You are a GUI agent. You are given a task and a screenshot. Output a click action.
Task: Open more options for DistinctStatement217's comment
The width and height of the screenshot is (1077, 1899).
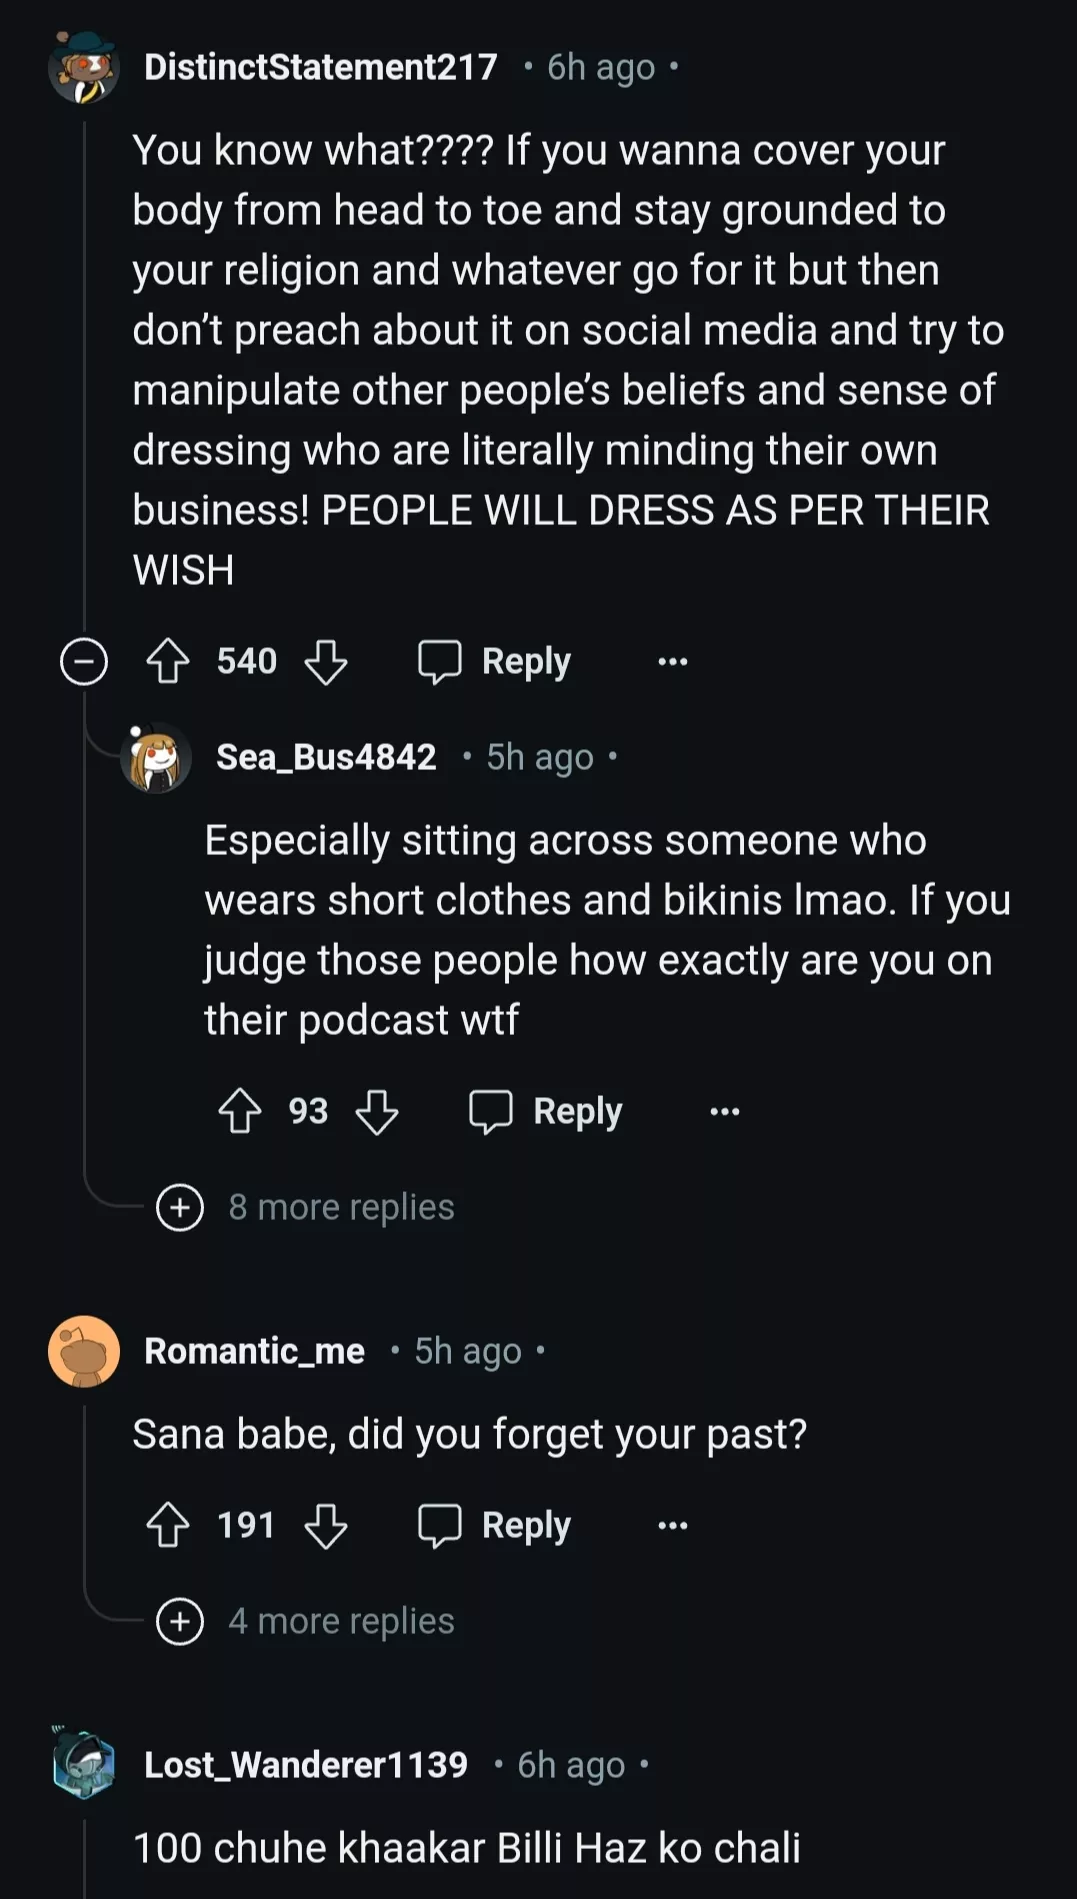coord(673,661)
